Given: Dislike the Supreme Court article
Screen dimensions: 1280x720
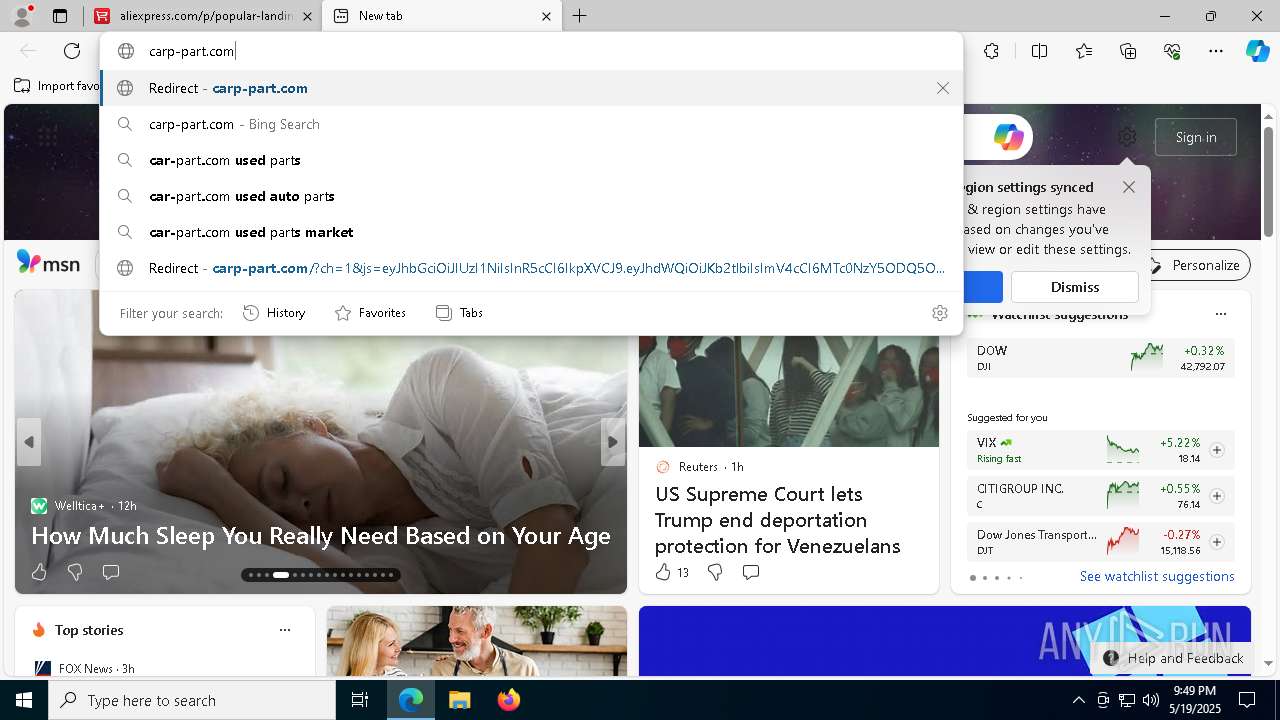Looking at the screenshot, I should point(715,572).
